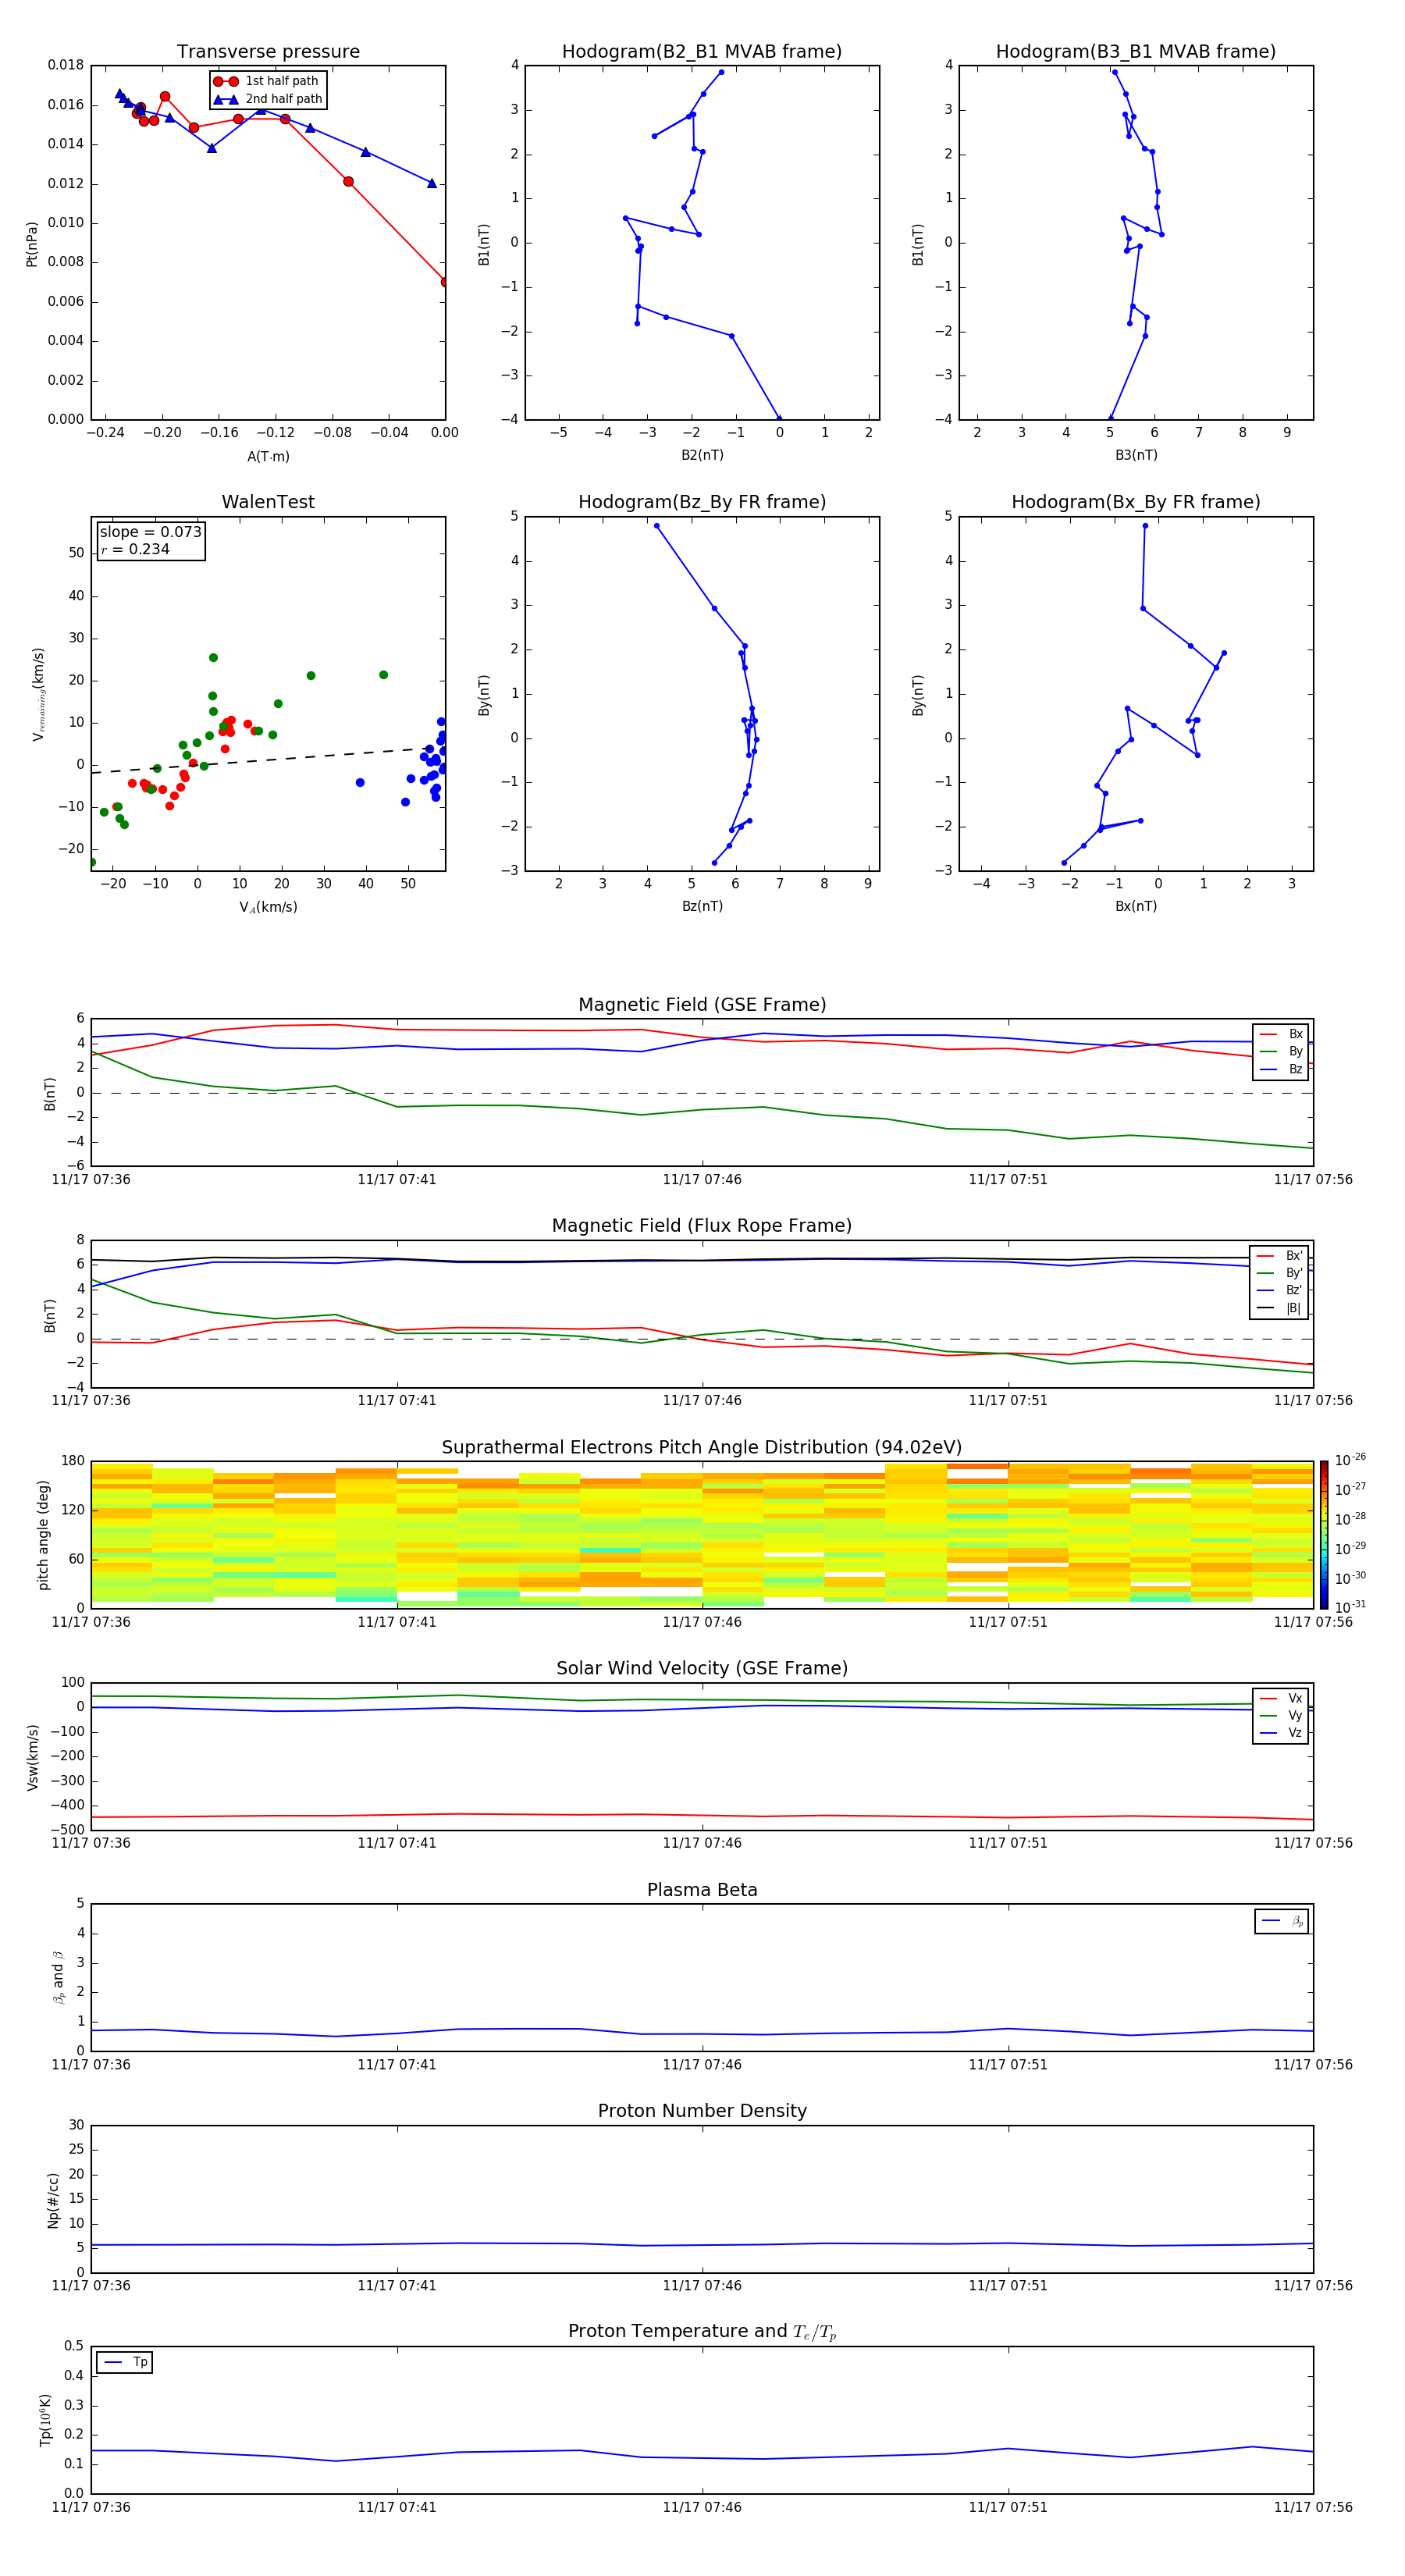Click the 'Np(#/cc)' axis label
The height and width of the screenshot is (2576, 1405).
(x=53, y=2200)
